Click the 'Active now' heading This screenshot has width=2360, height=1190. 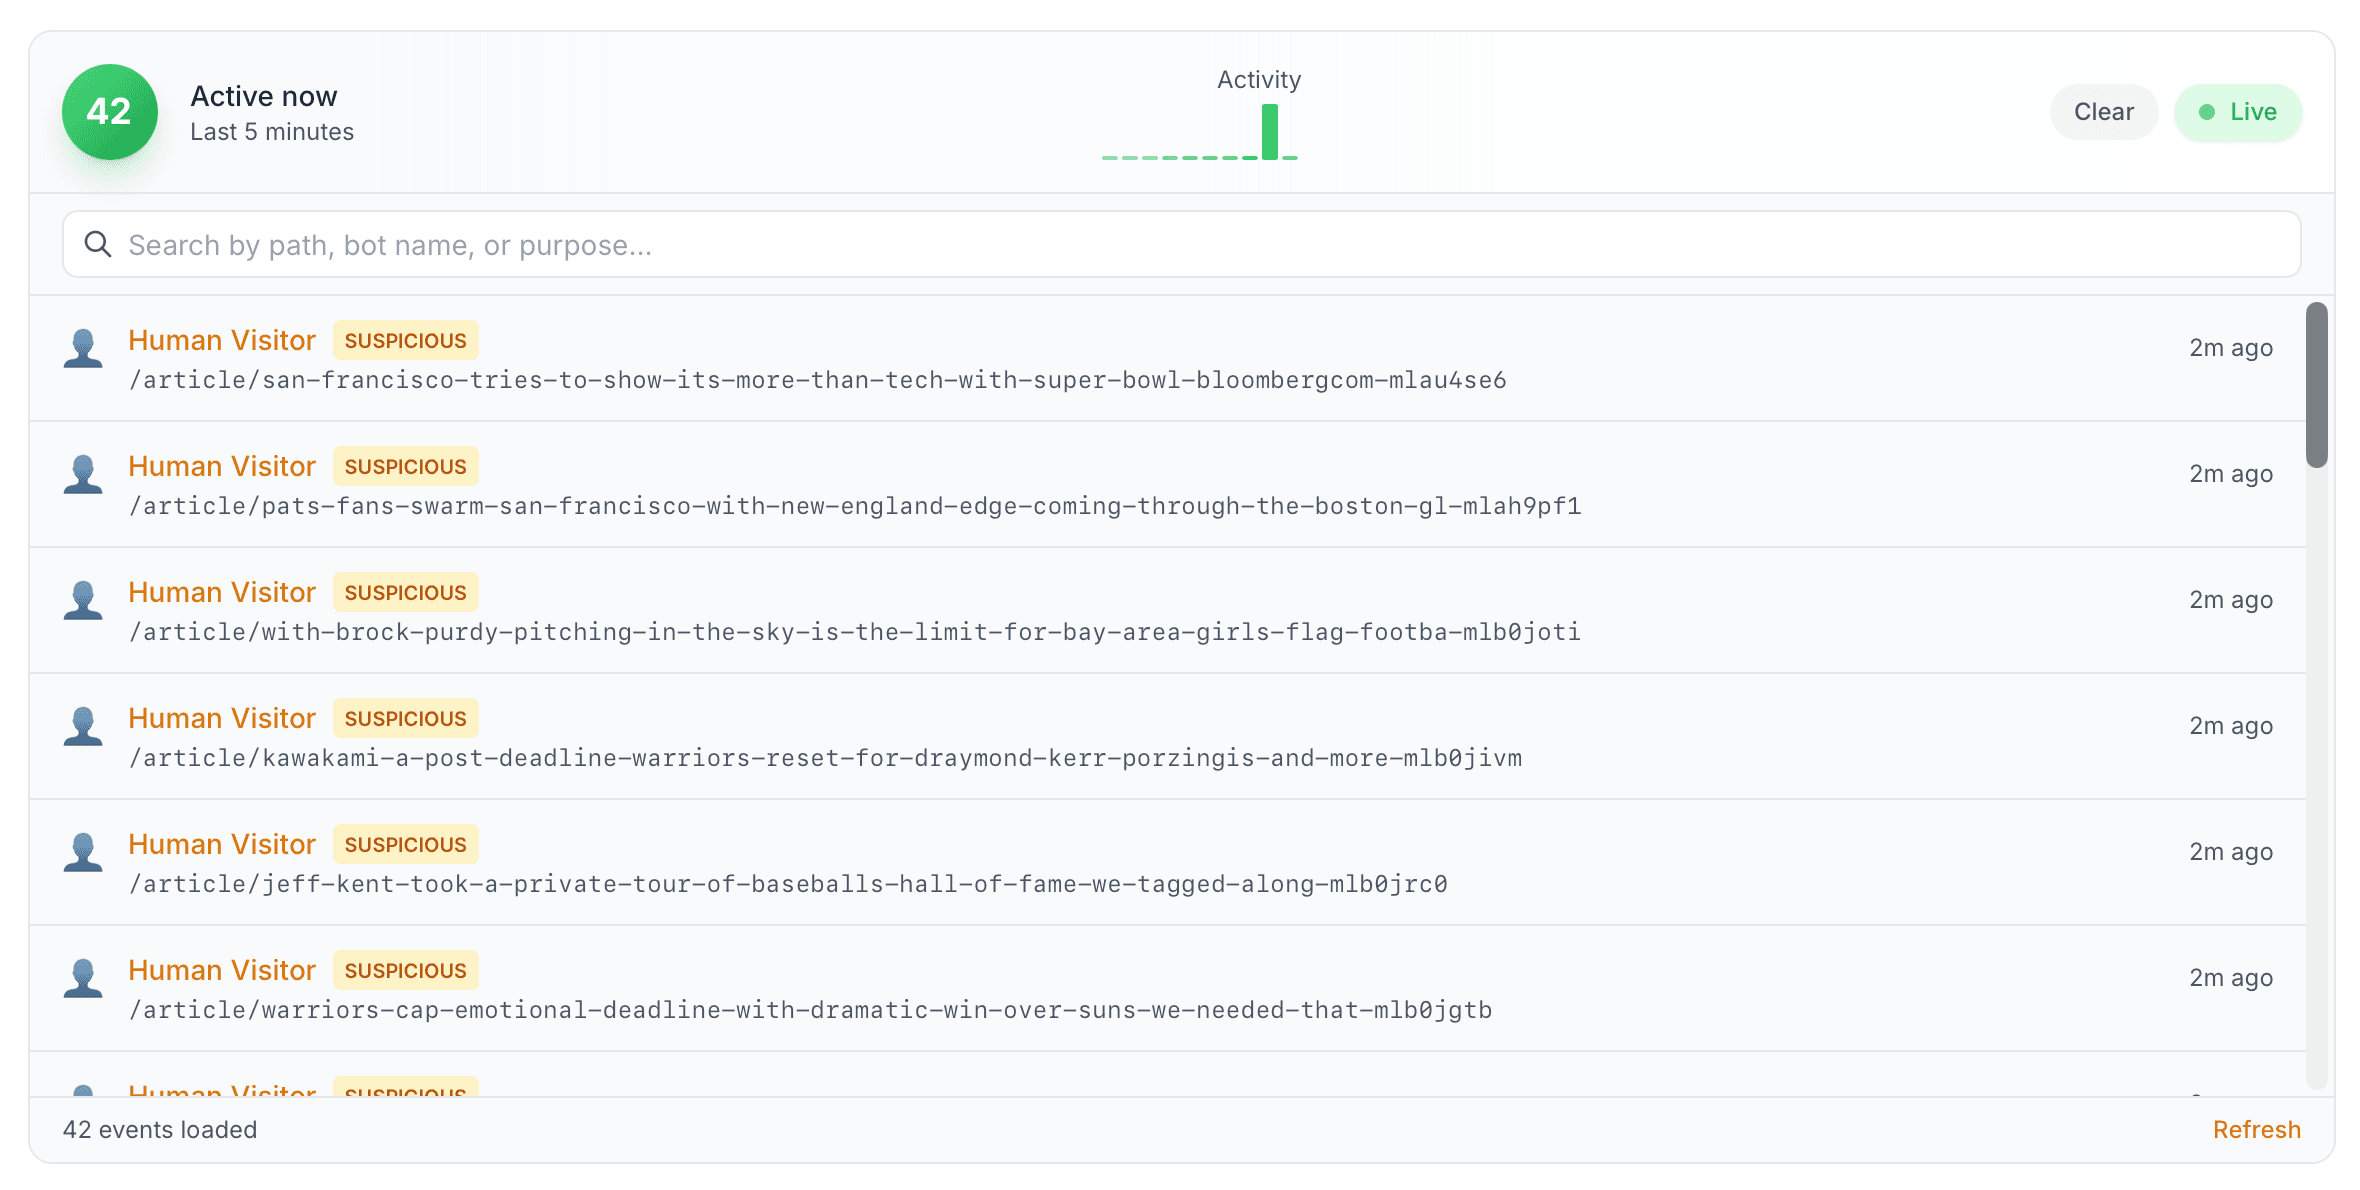[263, 95]
